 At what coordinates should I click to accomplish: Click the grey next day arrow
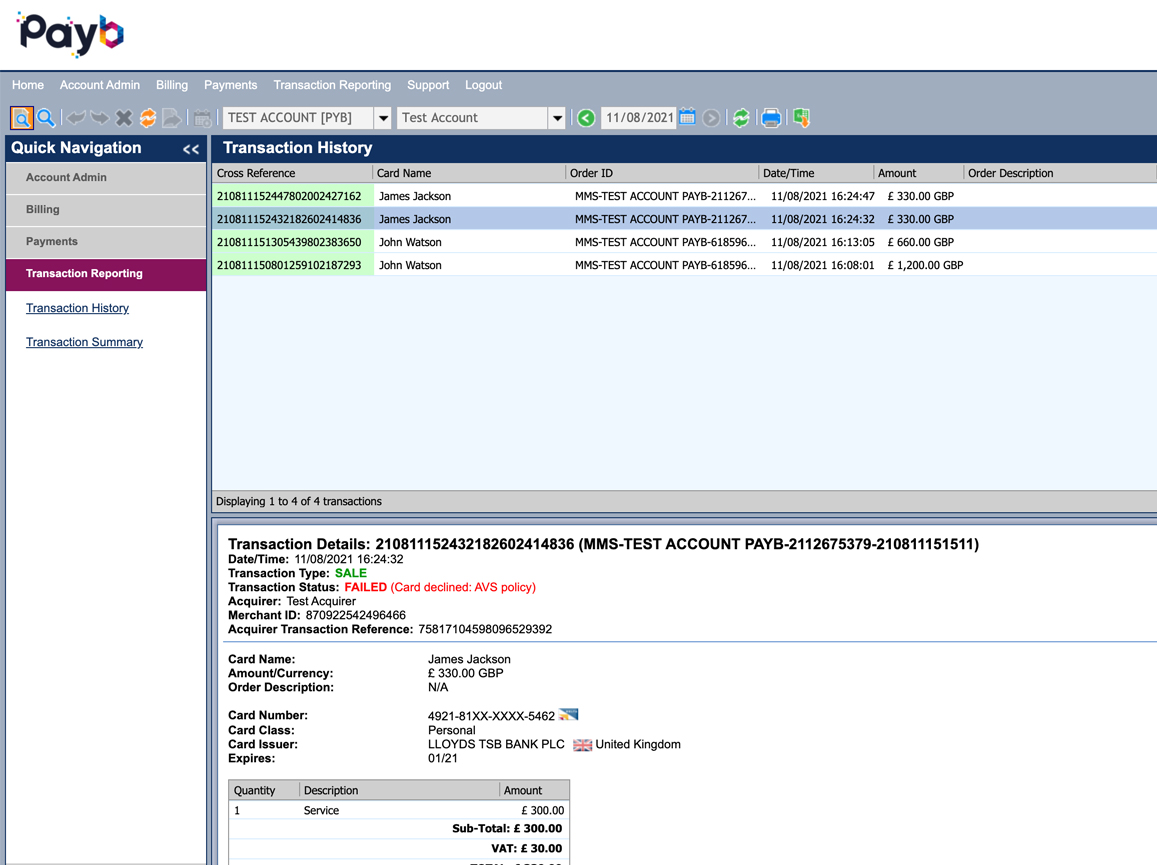point(711,118)
